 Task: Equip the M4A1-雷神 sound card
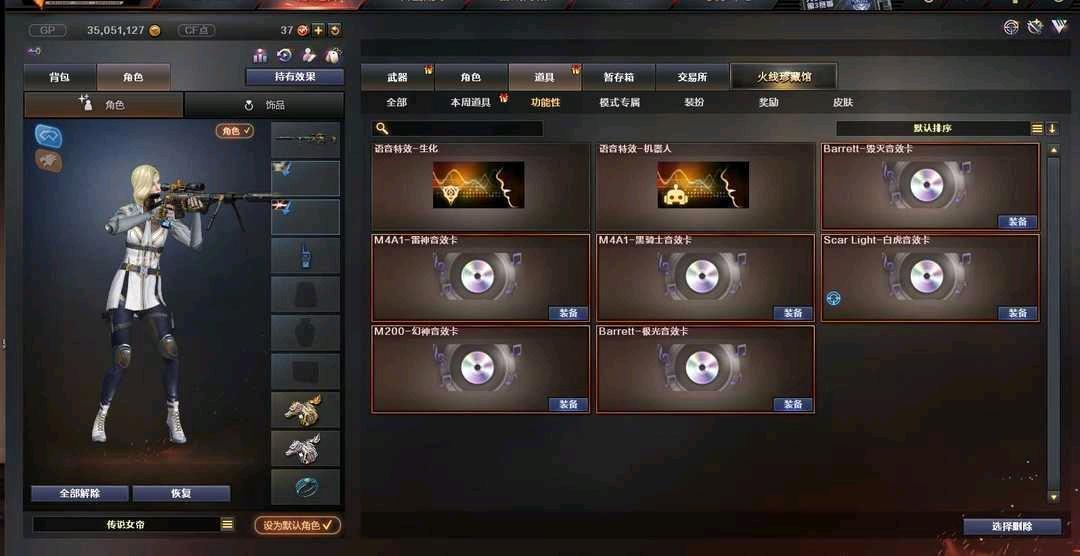[x=568, y=313]
